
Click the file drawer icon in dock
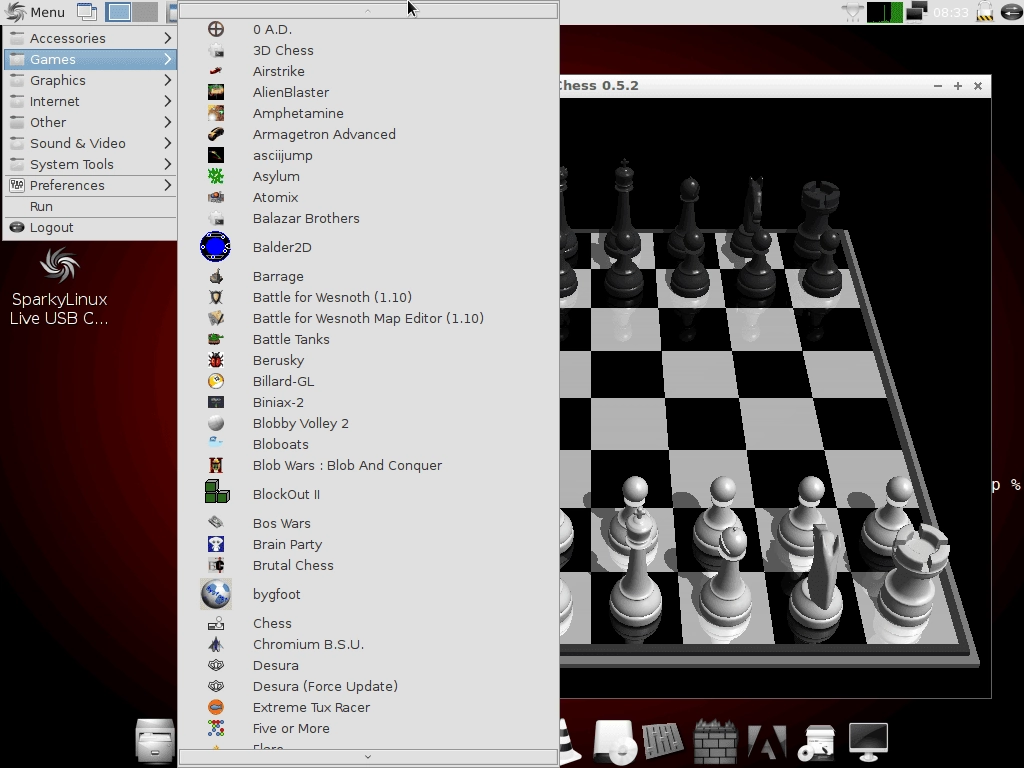[x=155, y=741]
